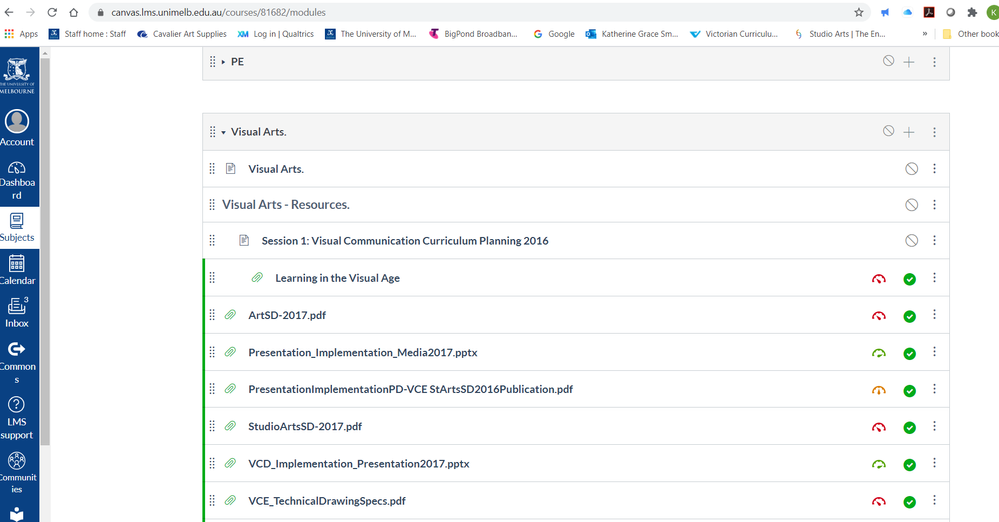Open the Inbox in sidebar
Viewport: 999px width, 522px height.
17,312
